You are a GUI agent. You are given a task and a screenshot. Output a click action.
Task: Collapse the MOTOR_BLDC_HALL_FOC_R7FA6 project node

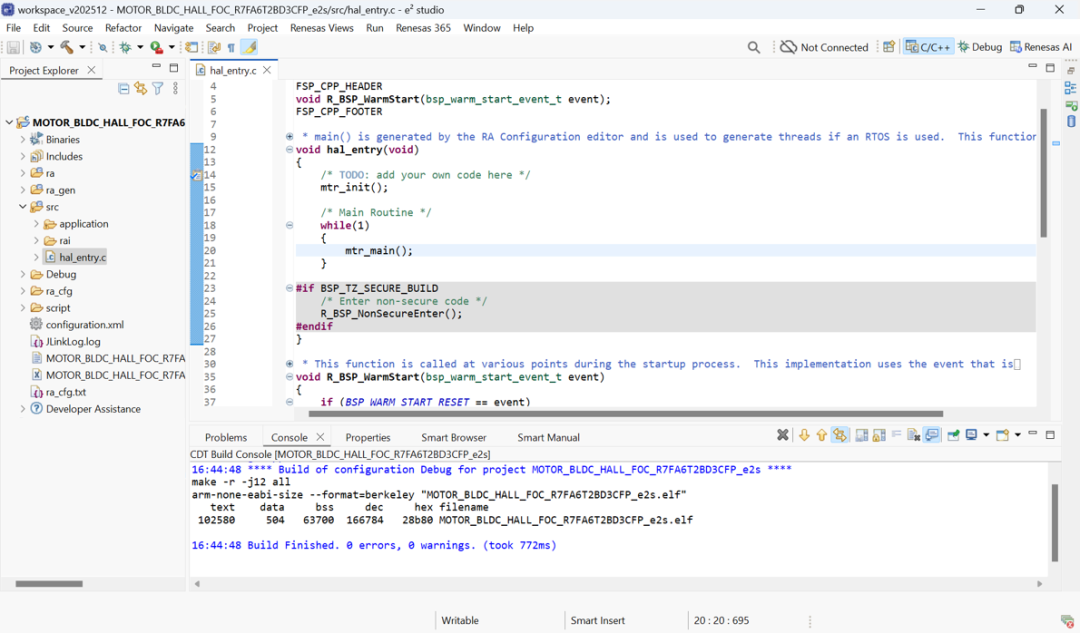9,122
